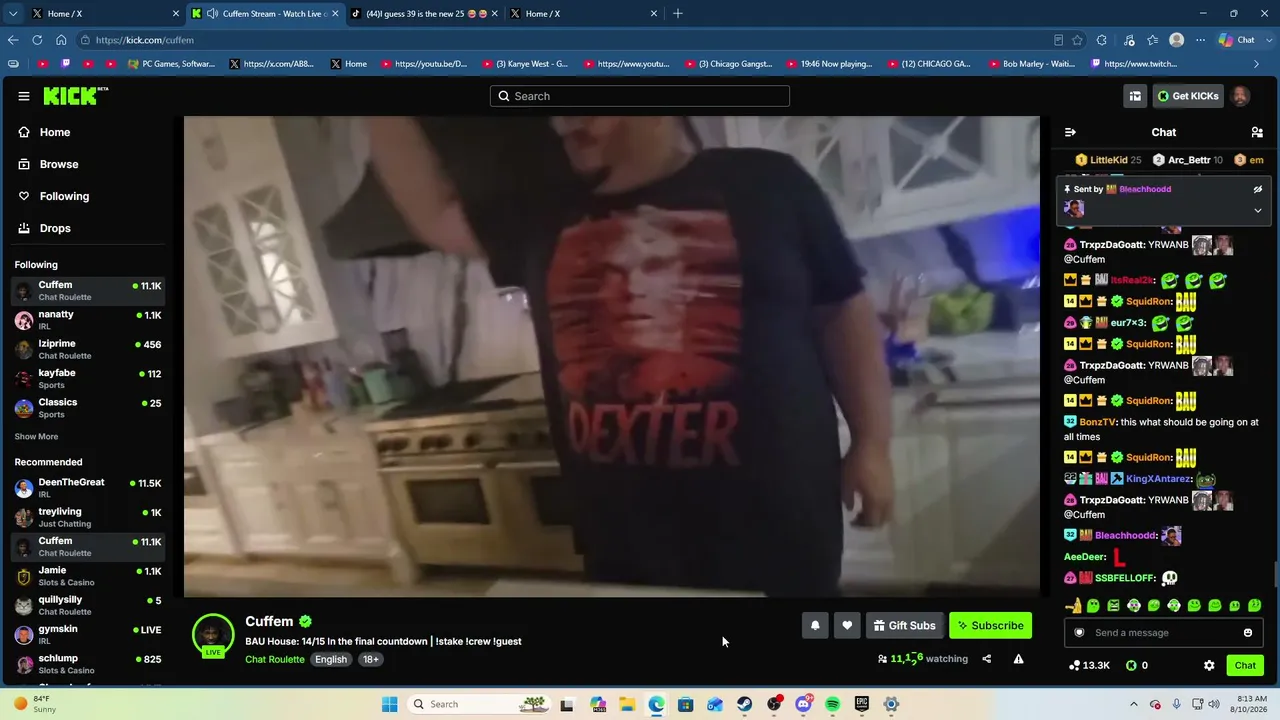Click the browser home icon

pos(61,40)
